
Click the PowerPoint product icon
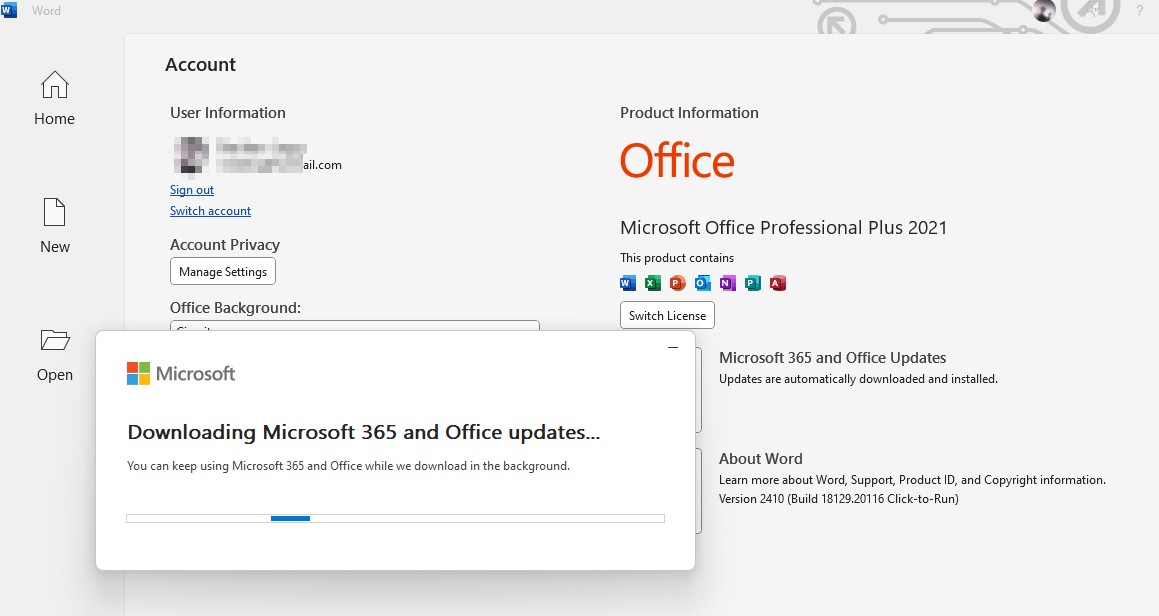coord(678,282)
